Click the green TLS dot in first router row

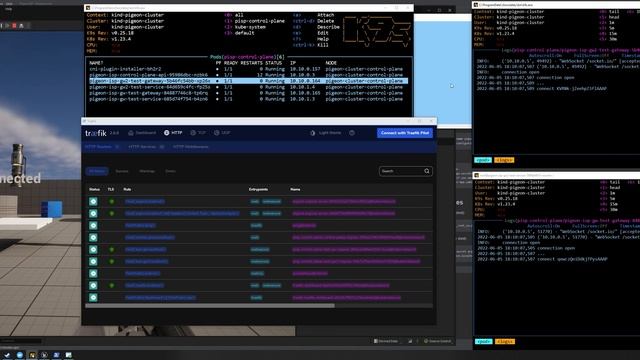(x=111, y=201)
